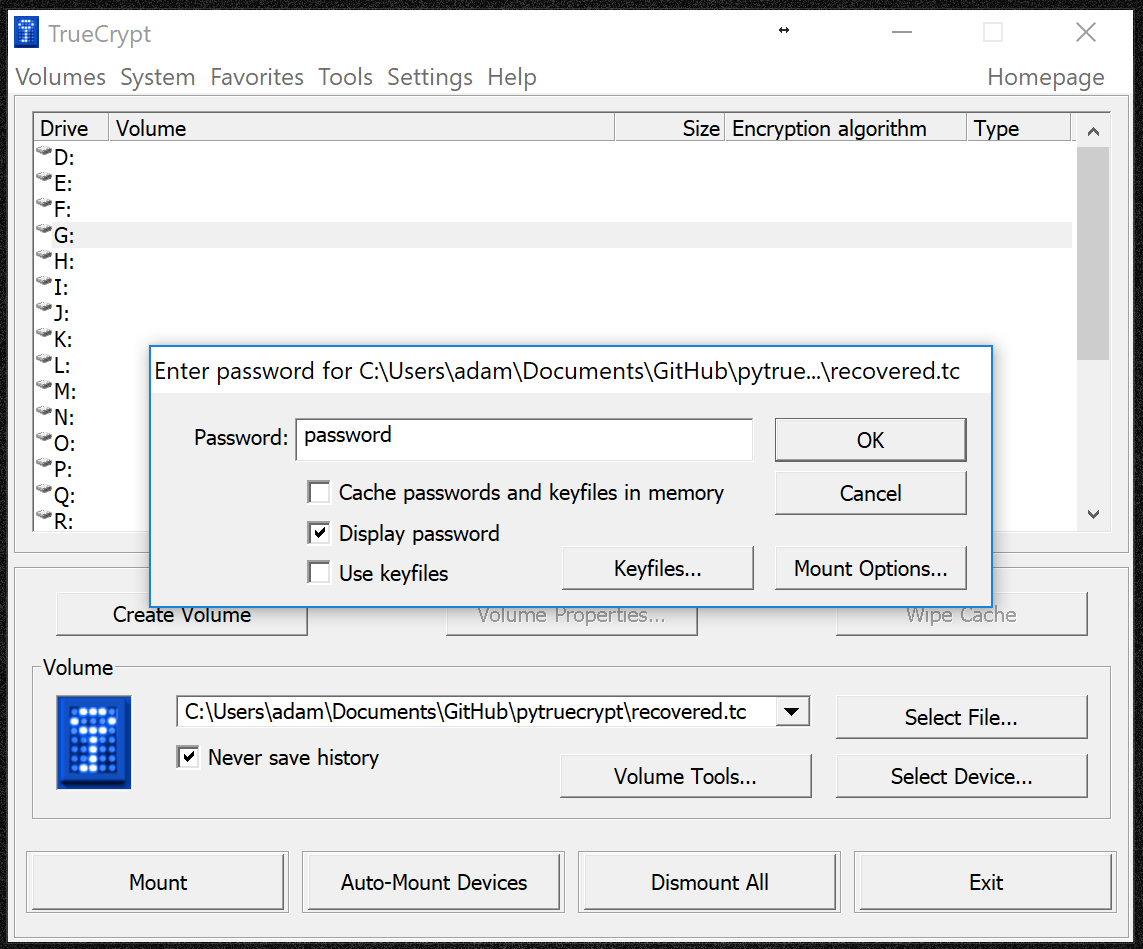Image resolution: width=1143 pixels, height=949 pixels.
Task: Open Mount Options...
Action: pyautogui.click(x=870, y=568)
